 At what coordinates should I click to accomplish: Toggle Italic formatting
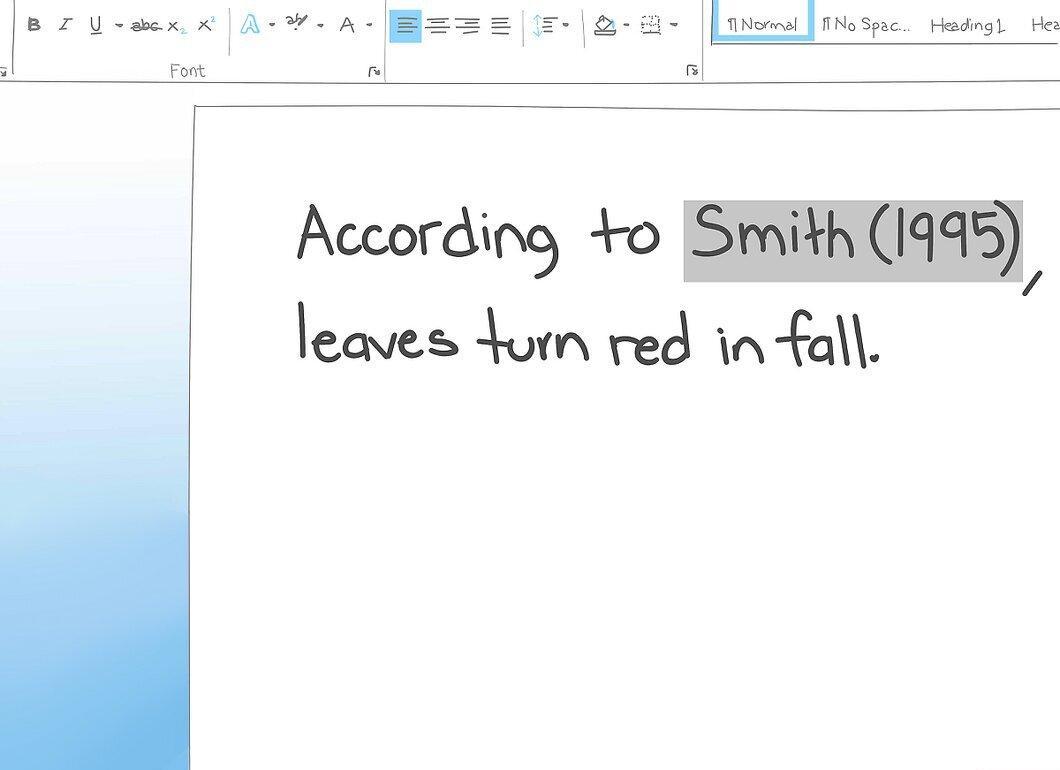pos(65,25)
